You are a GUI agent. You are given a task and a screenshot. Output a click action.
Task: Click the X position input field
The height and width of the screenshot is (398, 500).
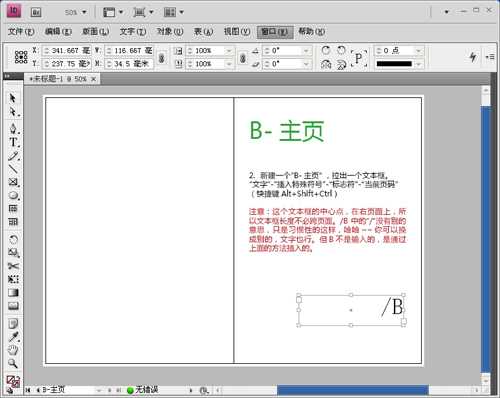coord(67,51)
